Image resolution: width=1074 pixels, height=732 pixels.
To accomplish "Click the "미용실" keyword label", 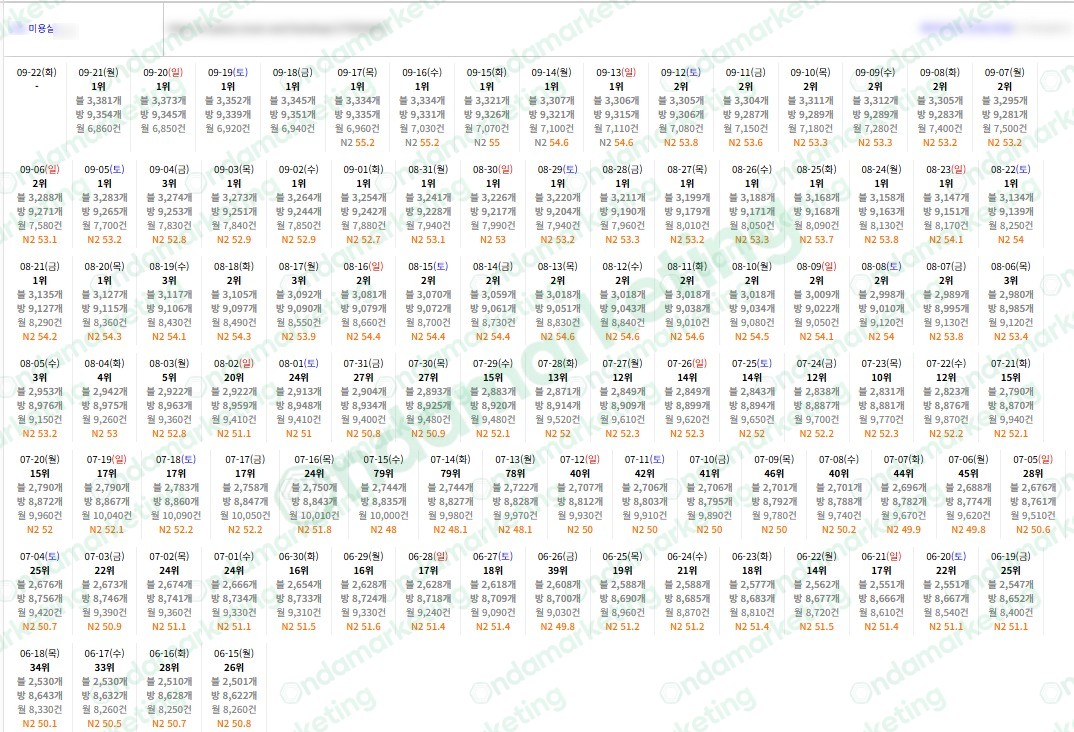I will pos(41,29).
